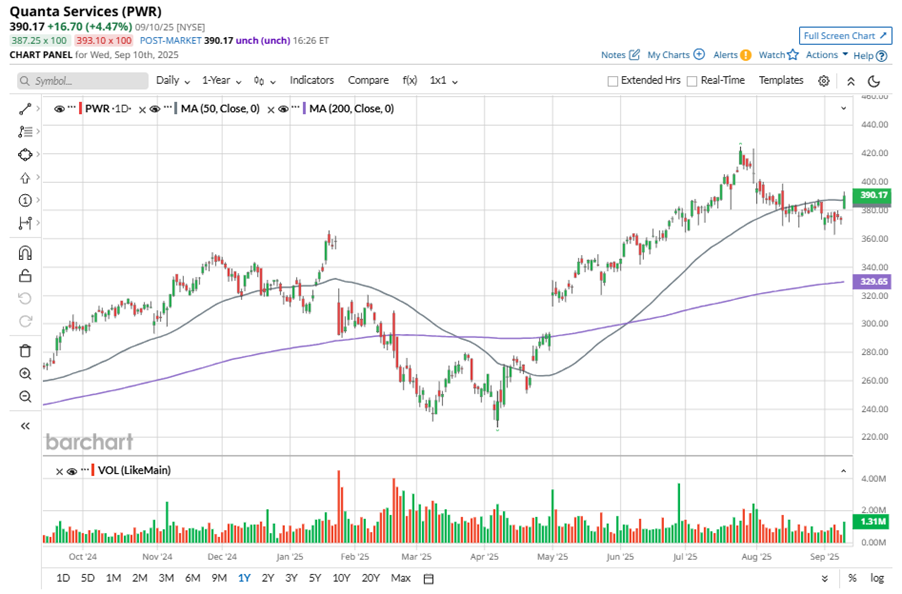Open the Indicators dialog
The image size is (902, 594).
(312, 81)
